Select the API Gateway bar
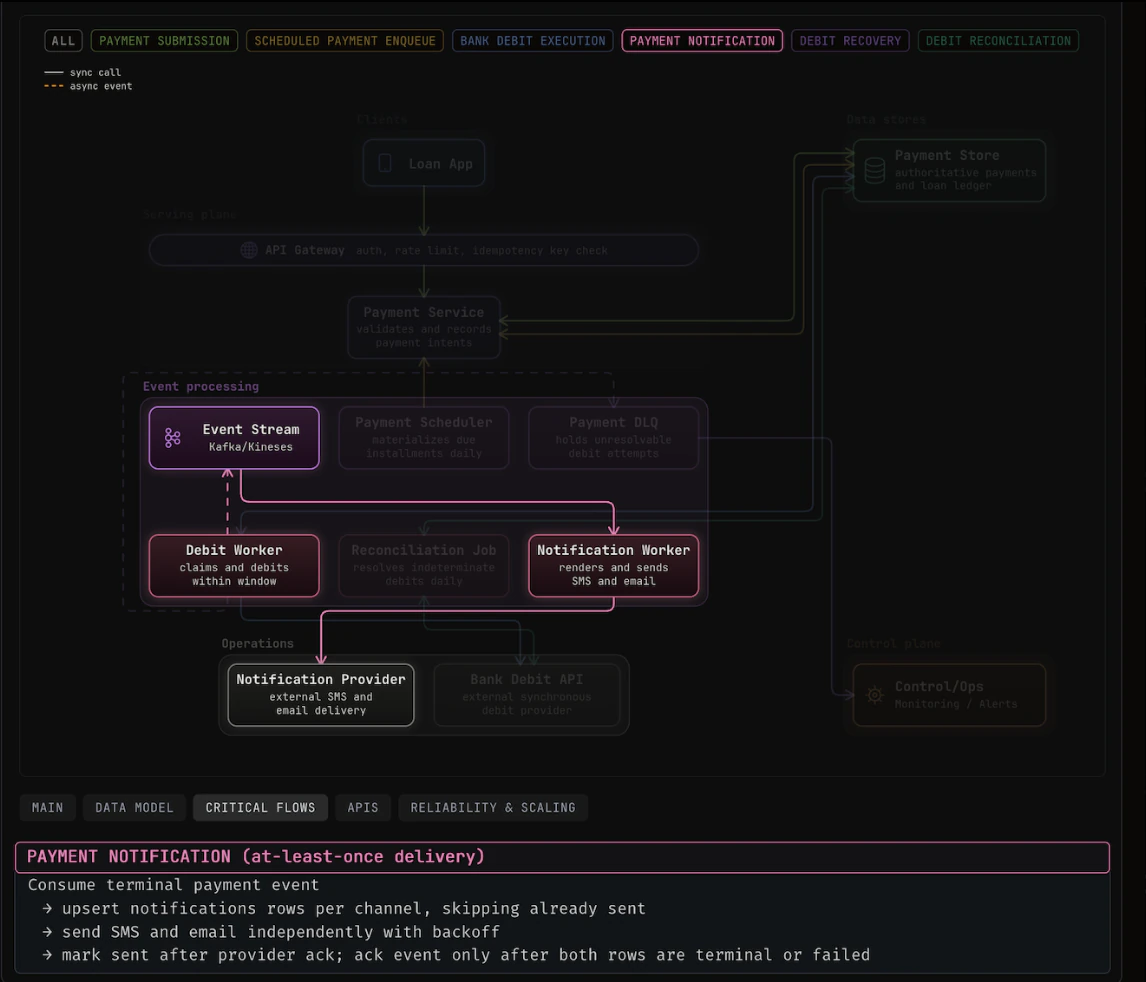 tap(424, 250)
